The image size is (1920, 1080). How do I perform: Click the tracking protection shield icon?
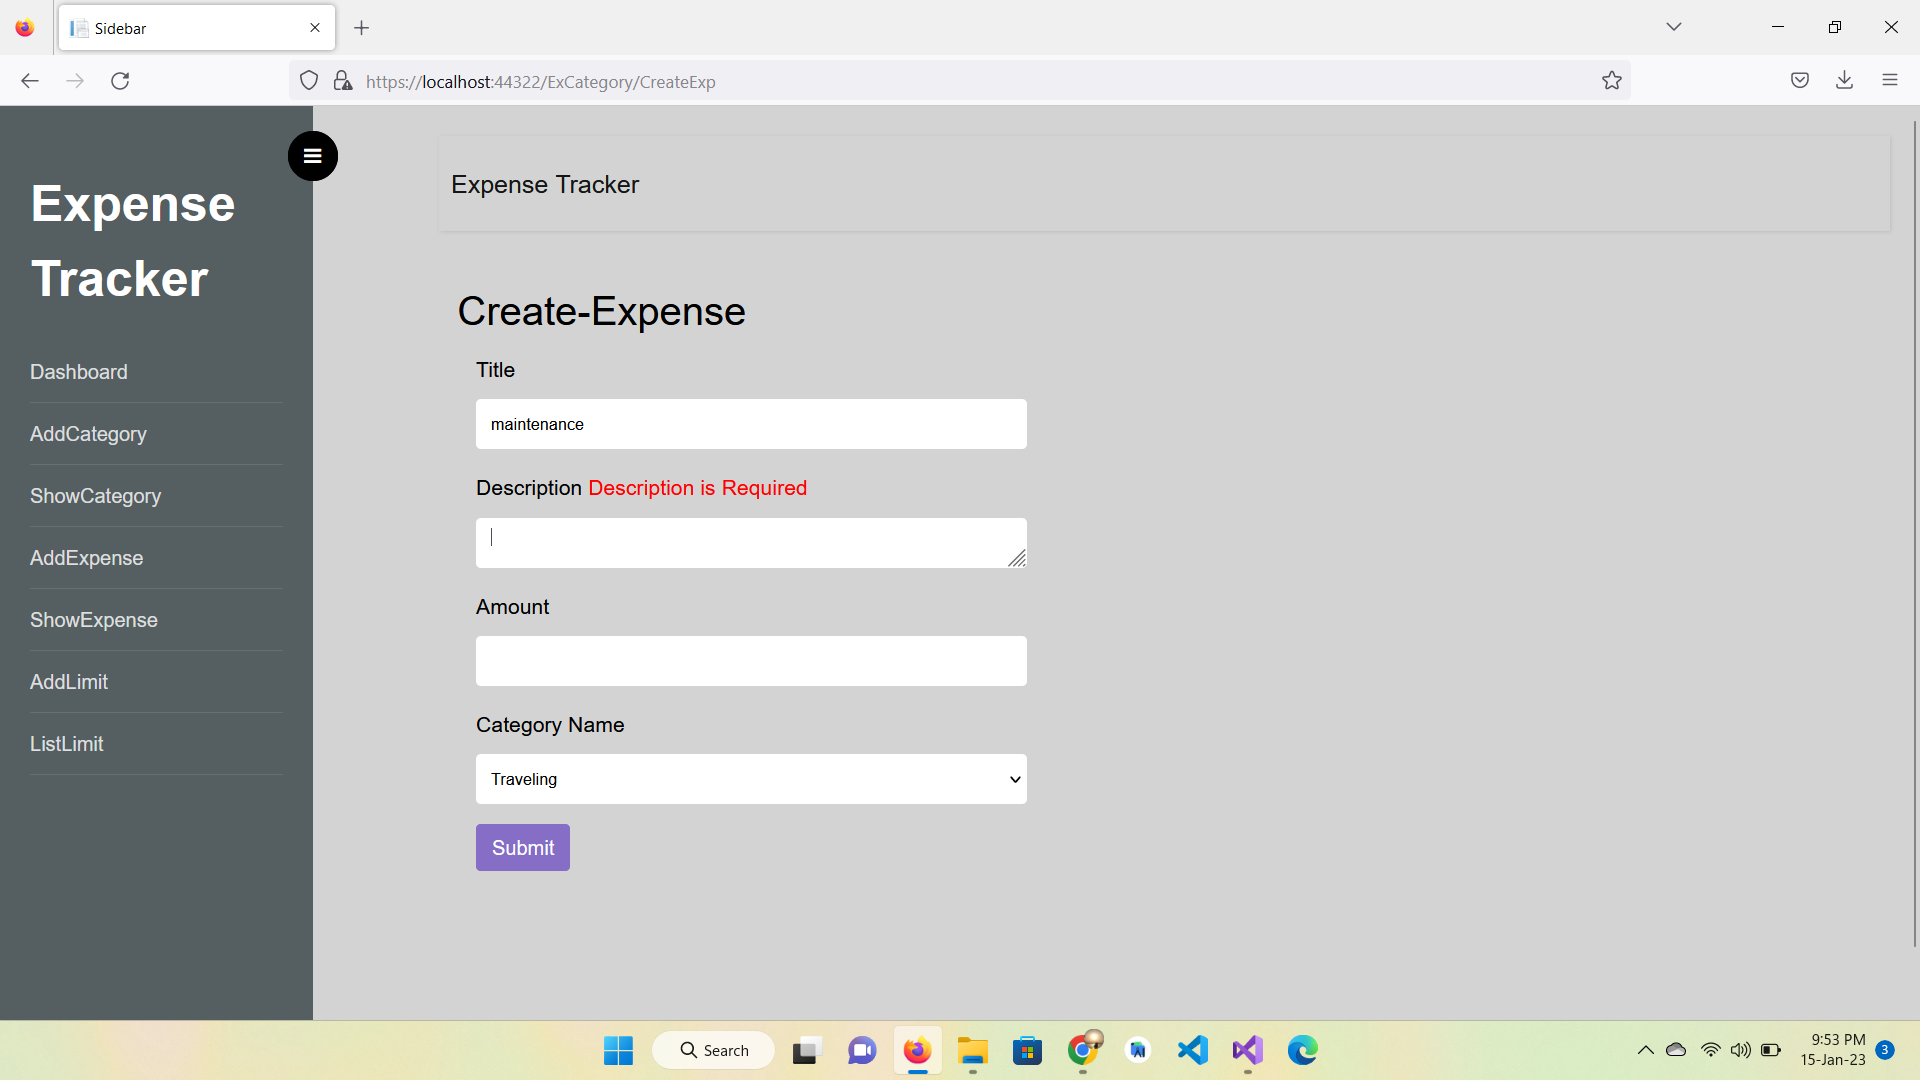308,80
